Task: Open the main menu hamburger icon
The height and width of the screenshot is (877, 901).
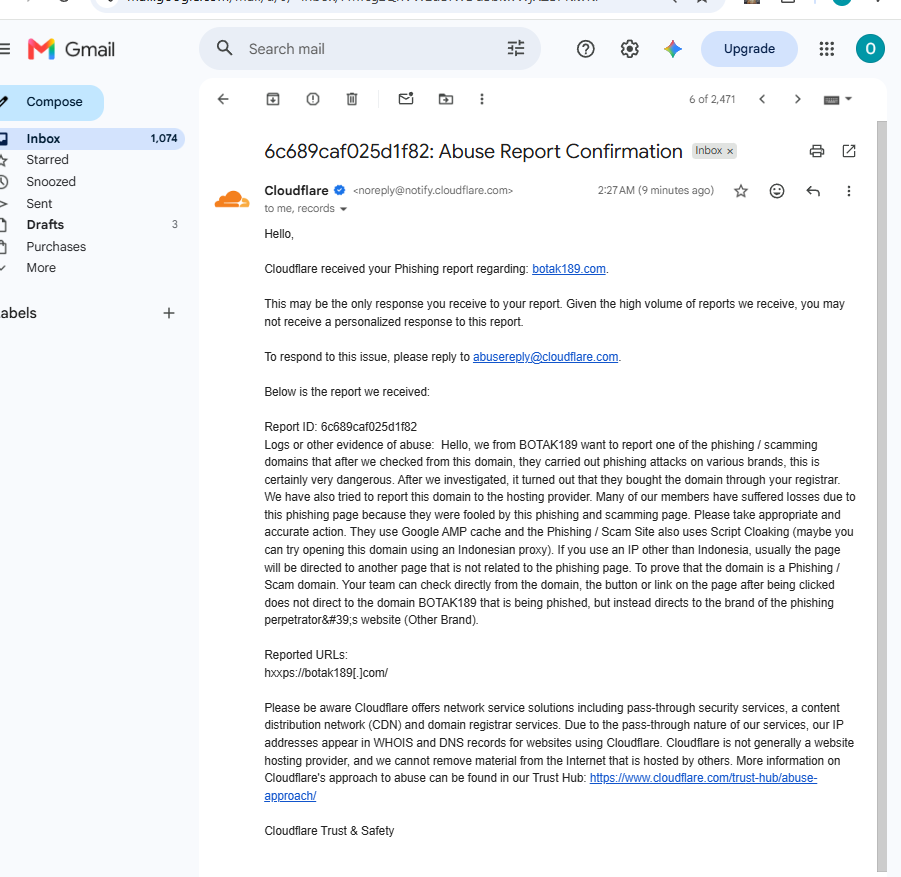Action: coord(5,49)
